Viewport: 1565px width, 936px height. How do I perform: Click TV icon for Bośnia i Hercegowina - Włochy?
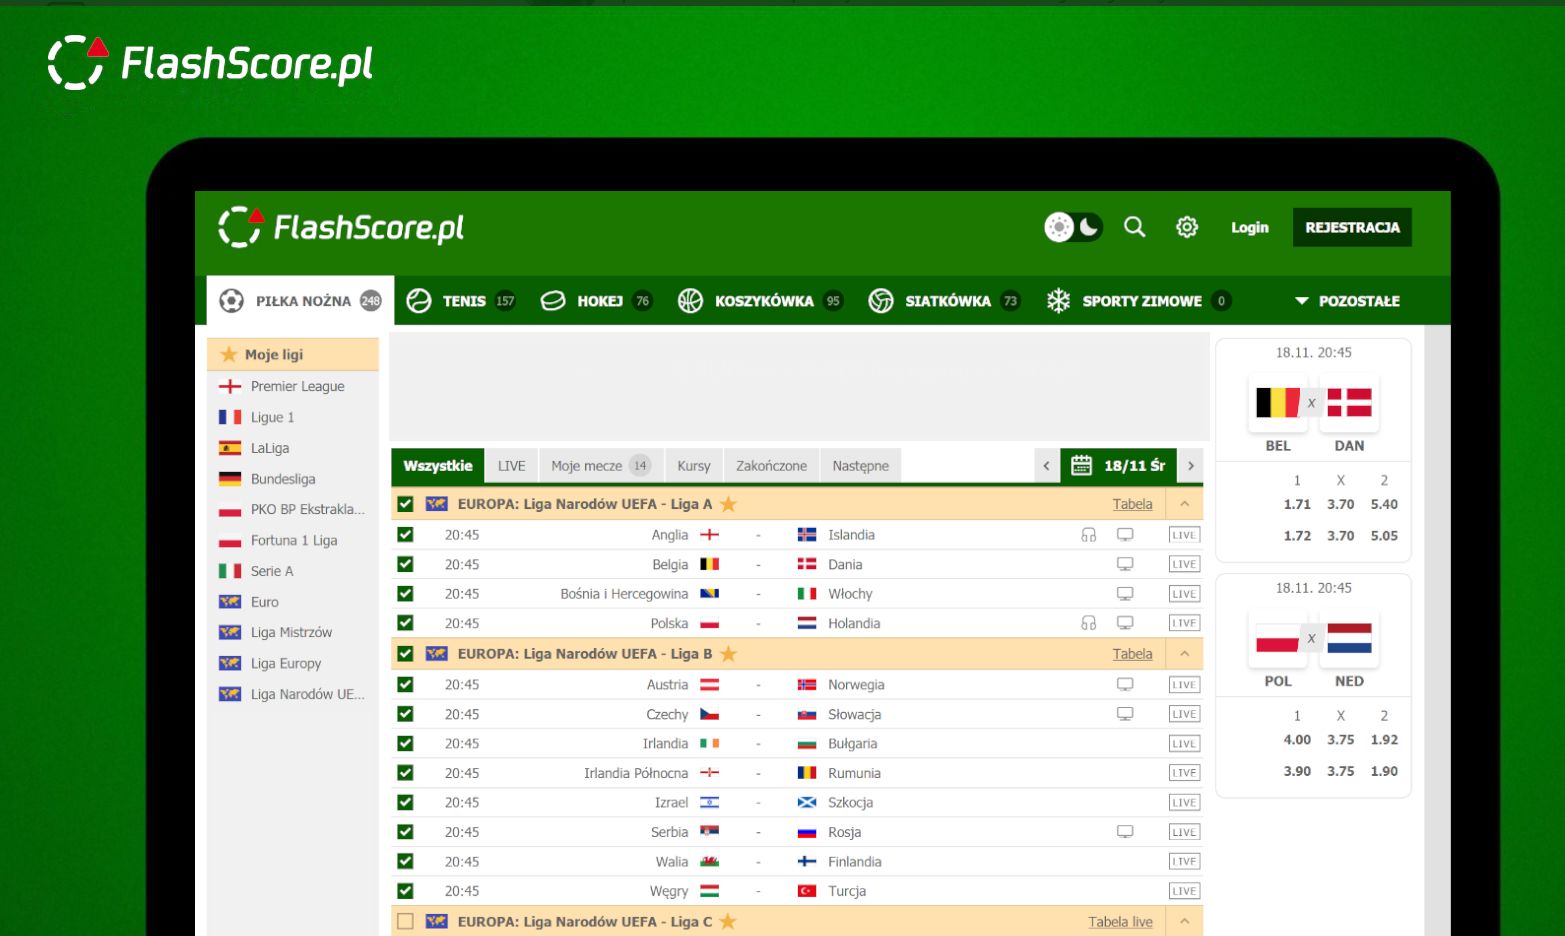tap(1125, 594)
